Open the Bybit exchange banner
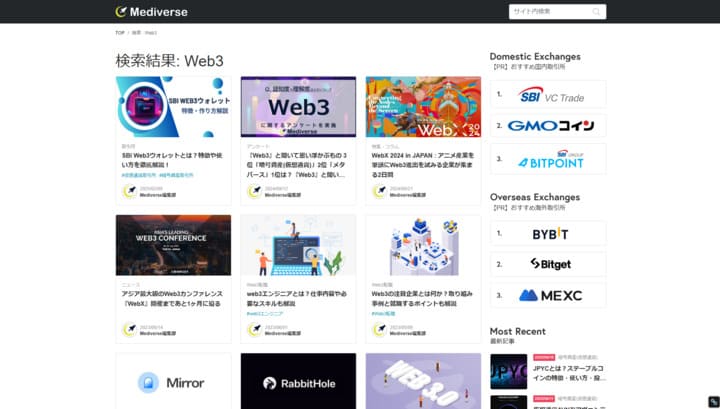This screenshot has height=409, width=720. [x=549, y=234]
